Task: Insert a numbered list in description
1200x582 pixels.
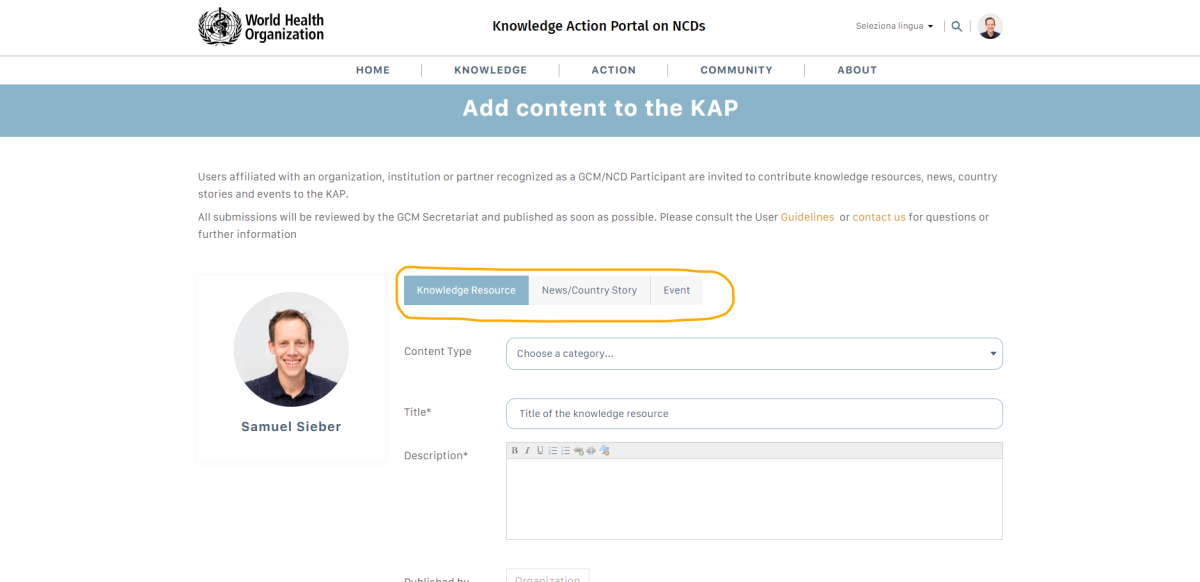Action: (x=553, y=451)
